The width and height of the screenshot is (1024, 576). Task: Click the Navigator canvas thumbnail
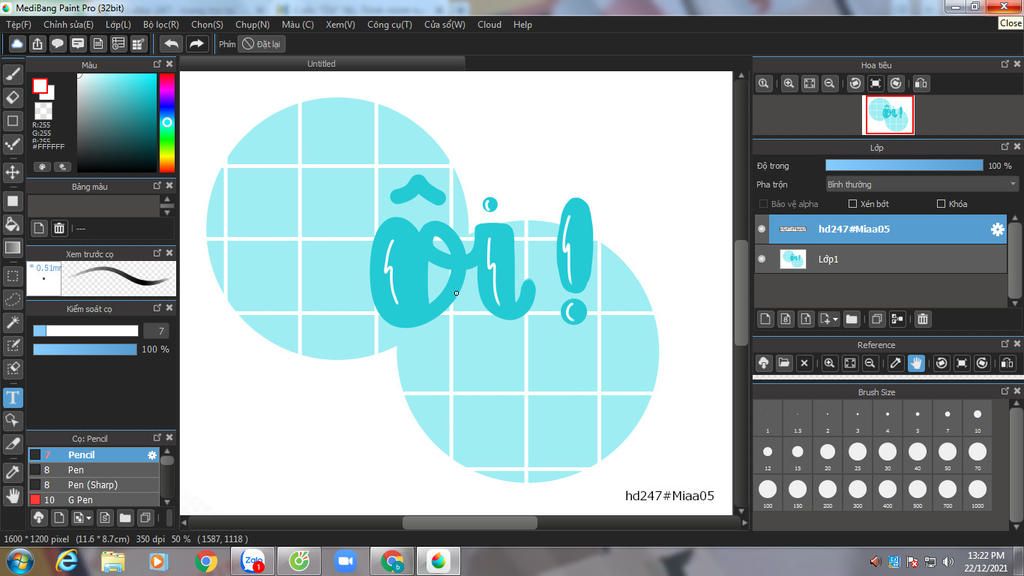[888, 114]
